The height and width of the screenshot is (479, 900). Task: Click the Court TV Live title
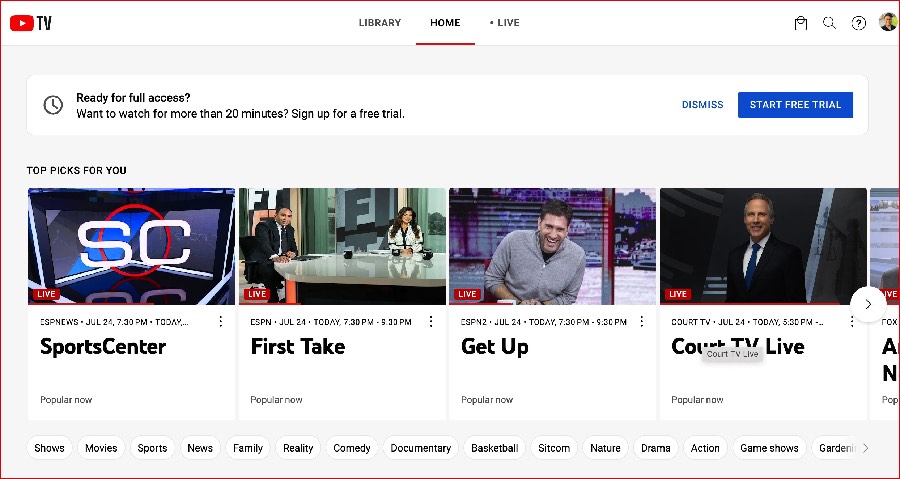coord(738,346)
